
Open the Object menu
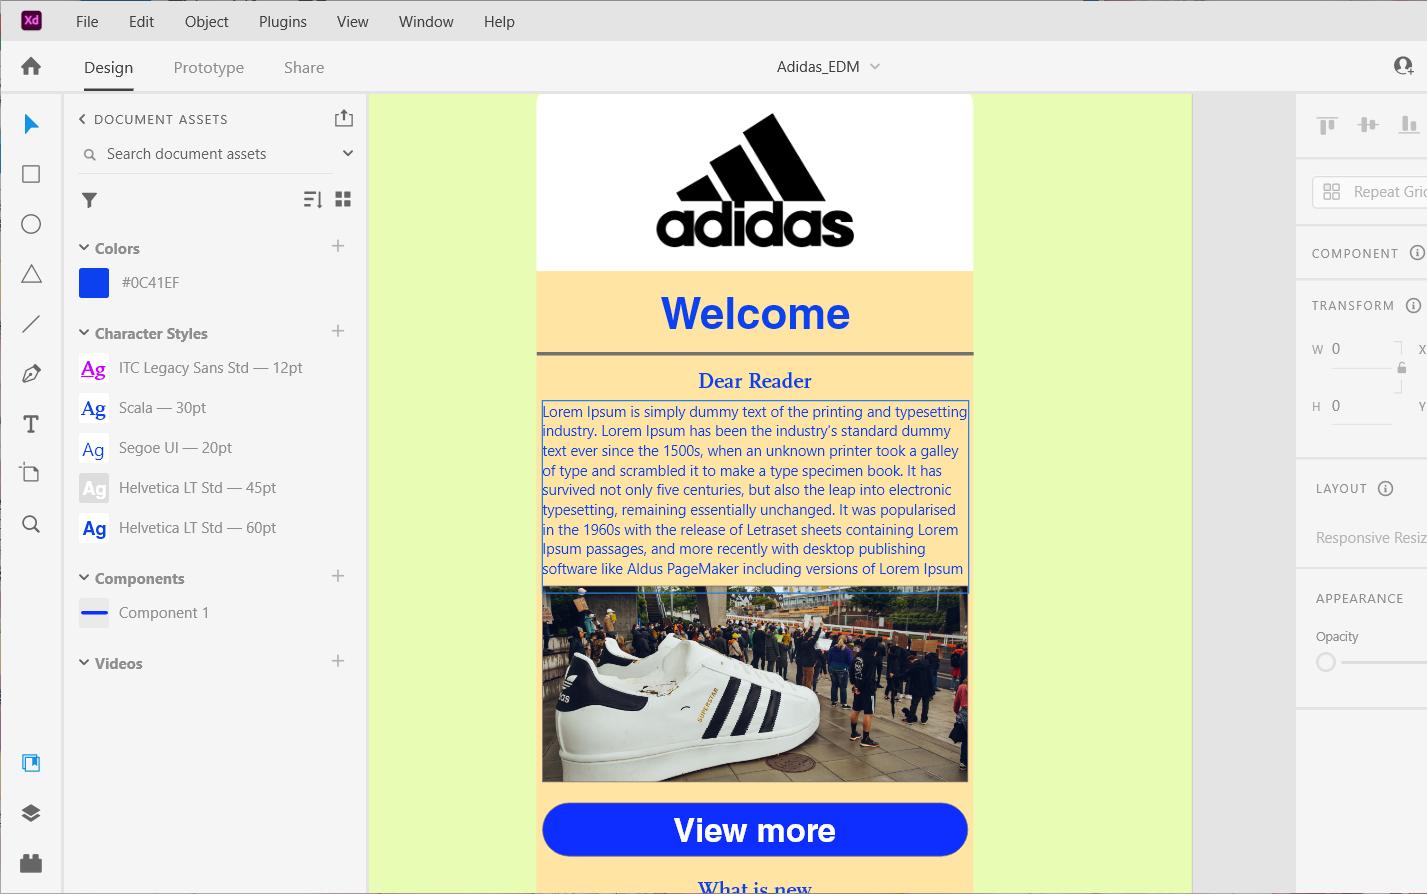(x=206, y=21)
